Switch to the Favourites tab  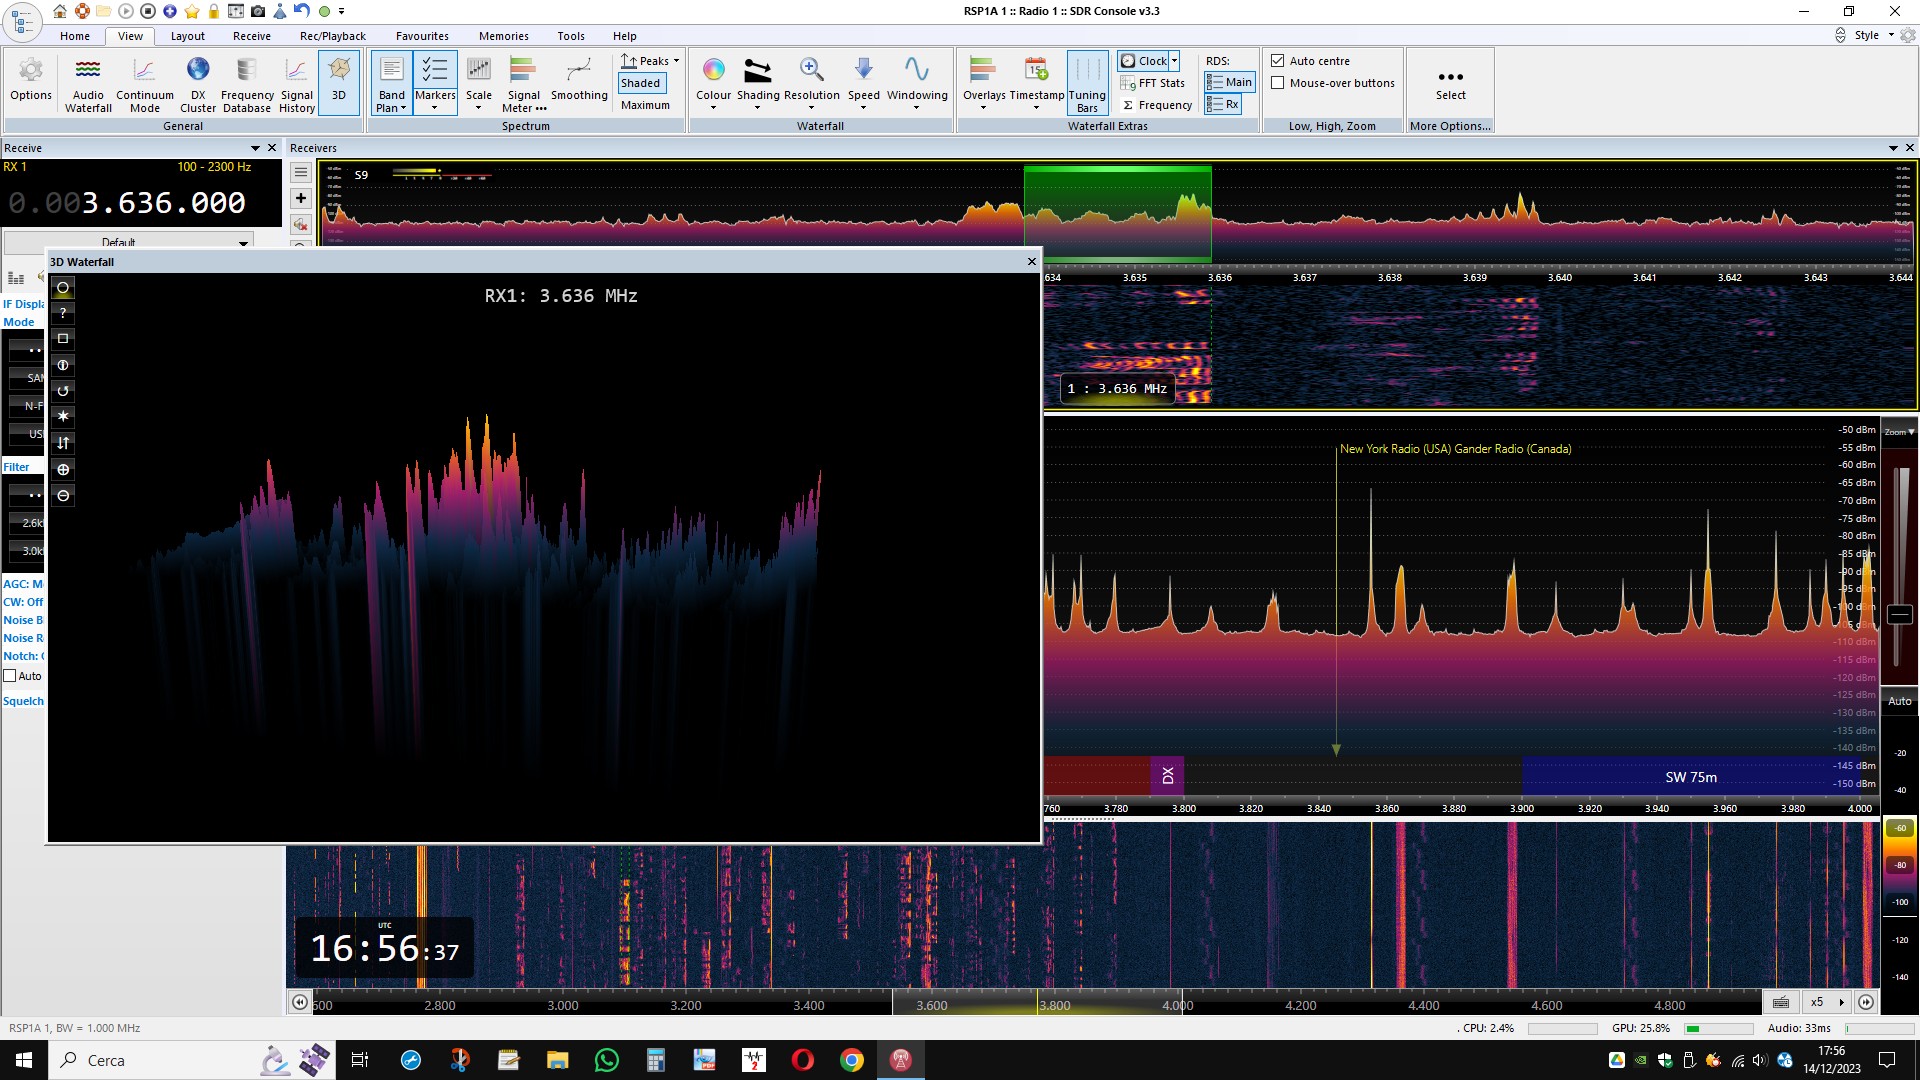(x=422, y=36)
